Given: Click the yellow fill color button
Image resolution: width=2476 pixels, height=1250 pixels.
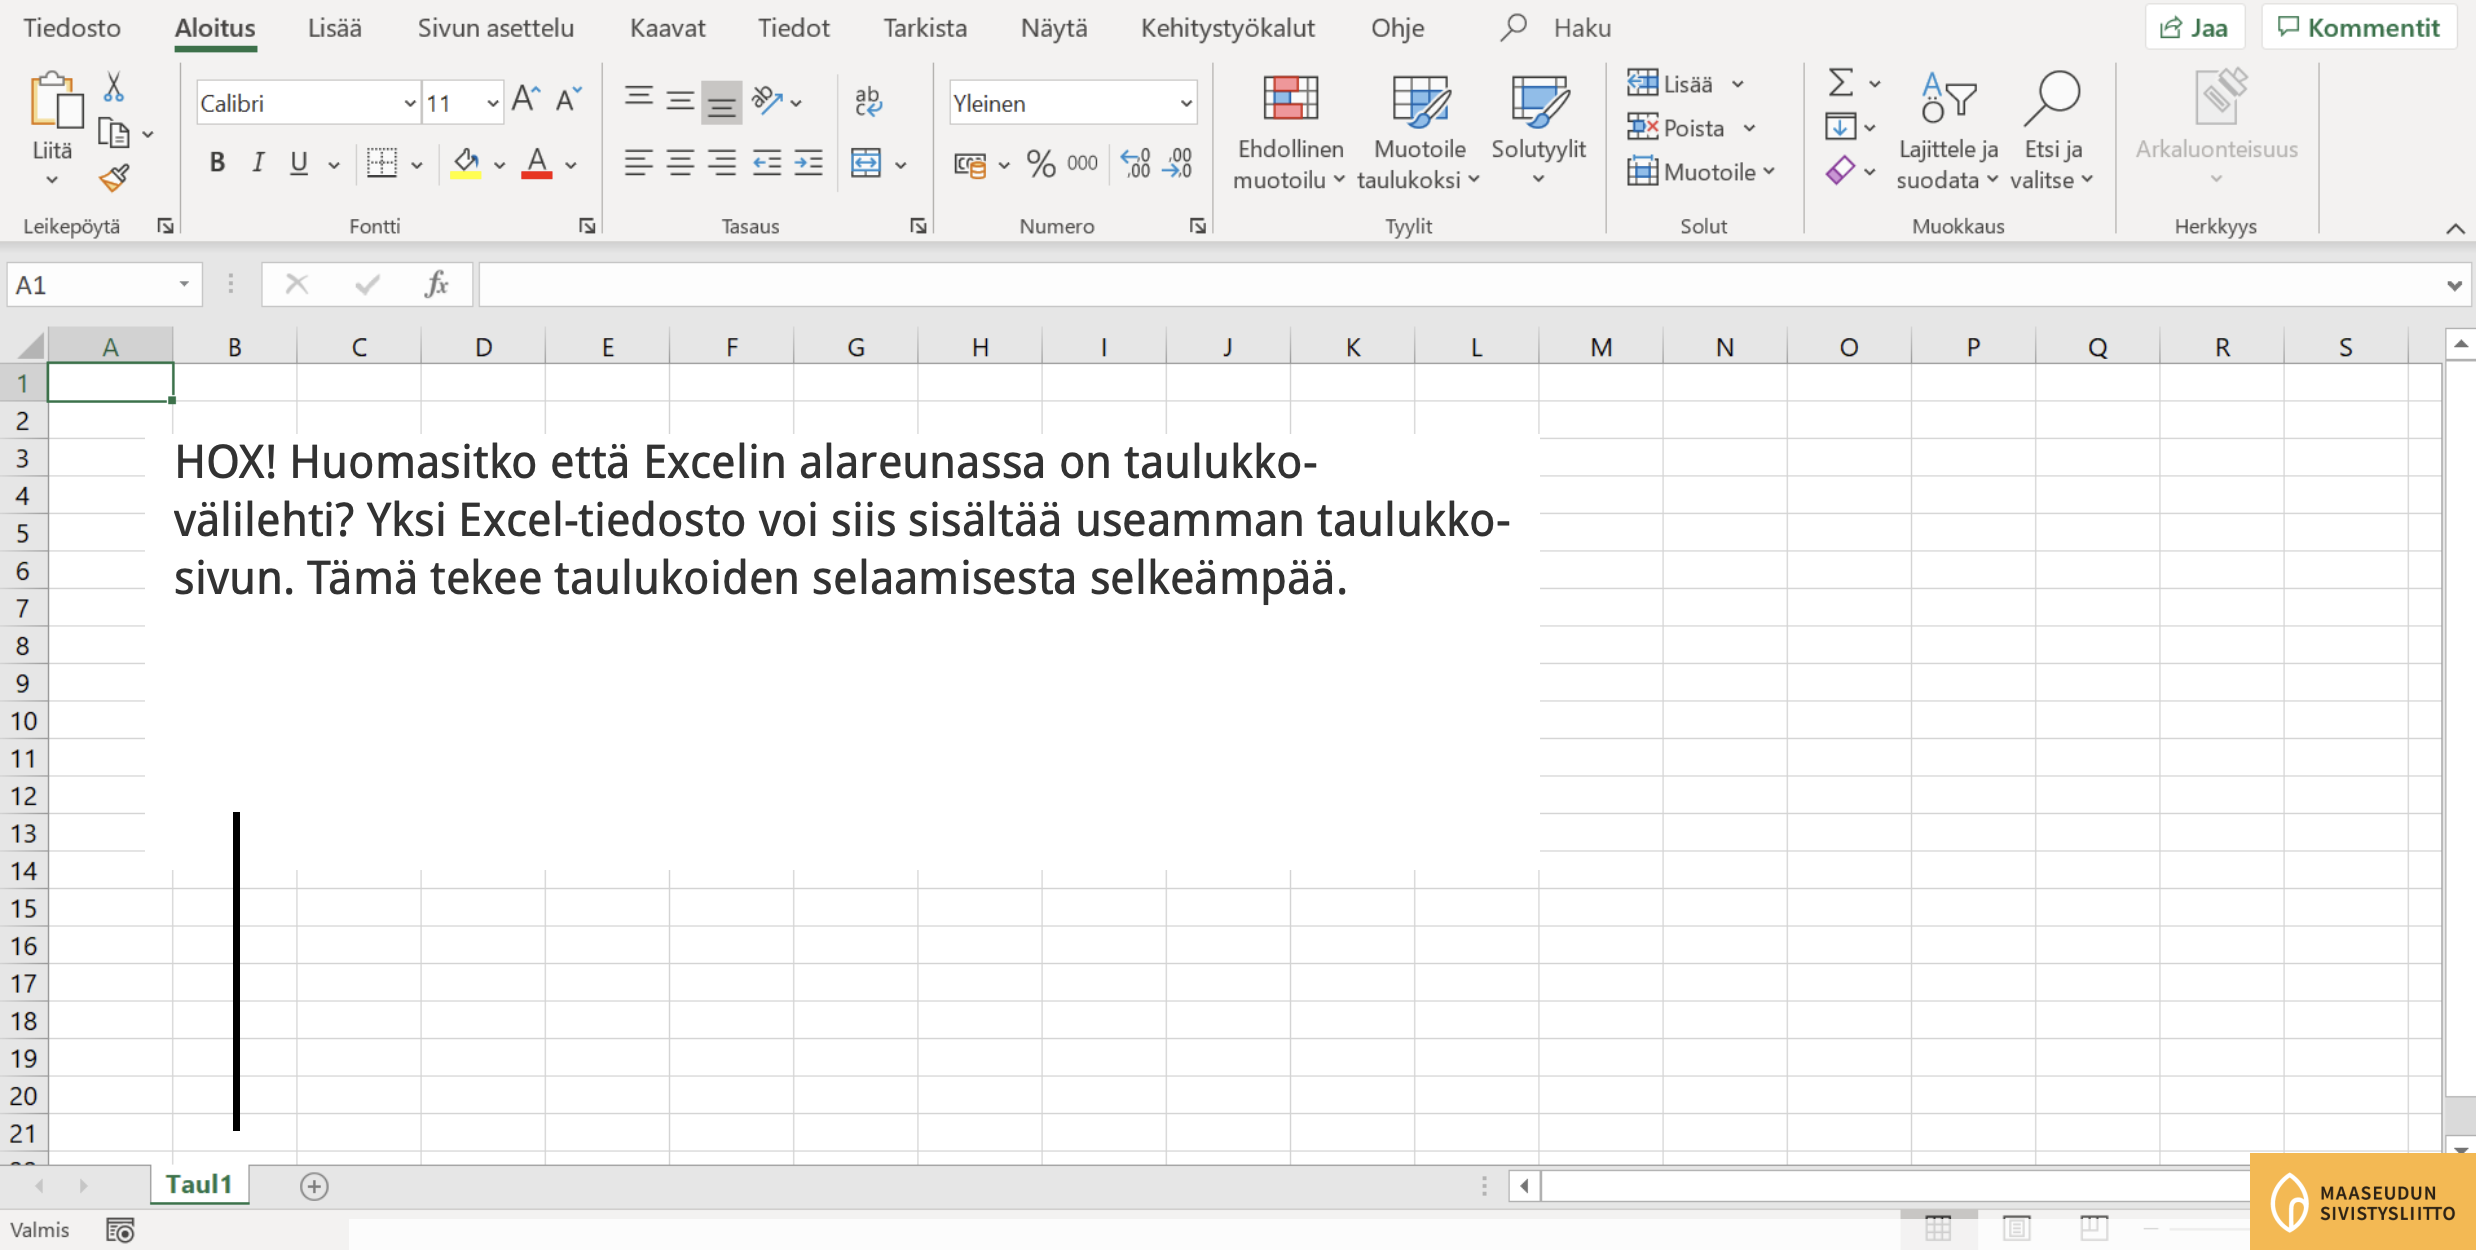Looking at the screenshot, I should point(465,163).
